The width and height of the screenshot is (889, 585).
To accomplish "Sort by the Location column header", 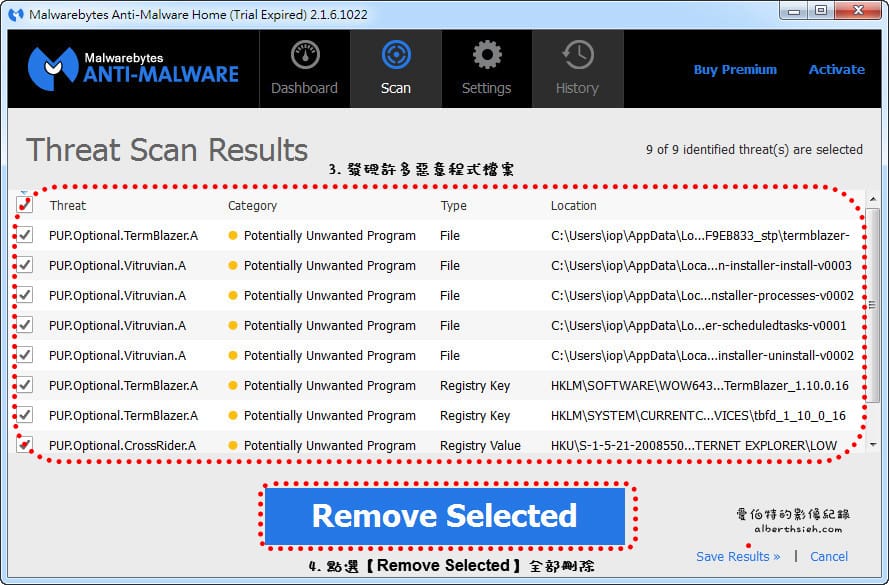I will [574, 206].
